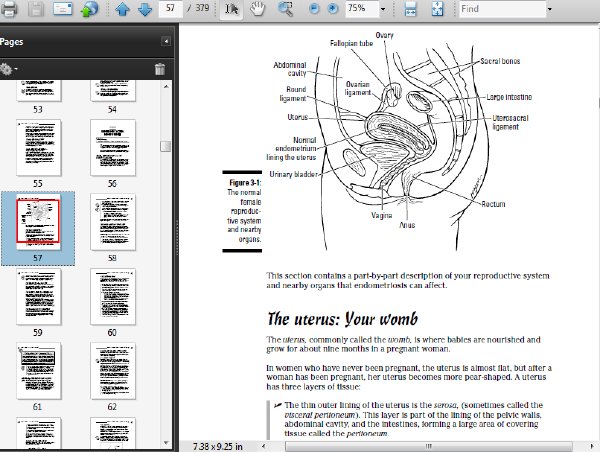600x452 pixels.
Task: Click the Fit Page icon
Action: (x=437, y=9)
